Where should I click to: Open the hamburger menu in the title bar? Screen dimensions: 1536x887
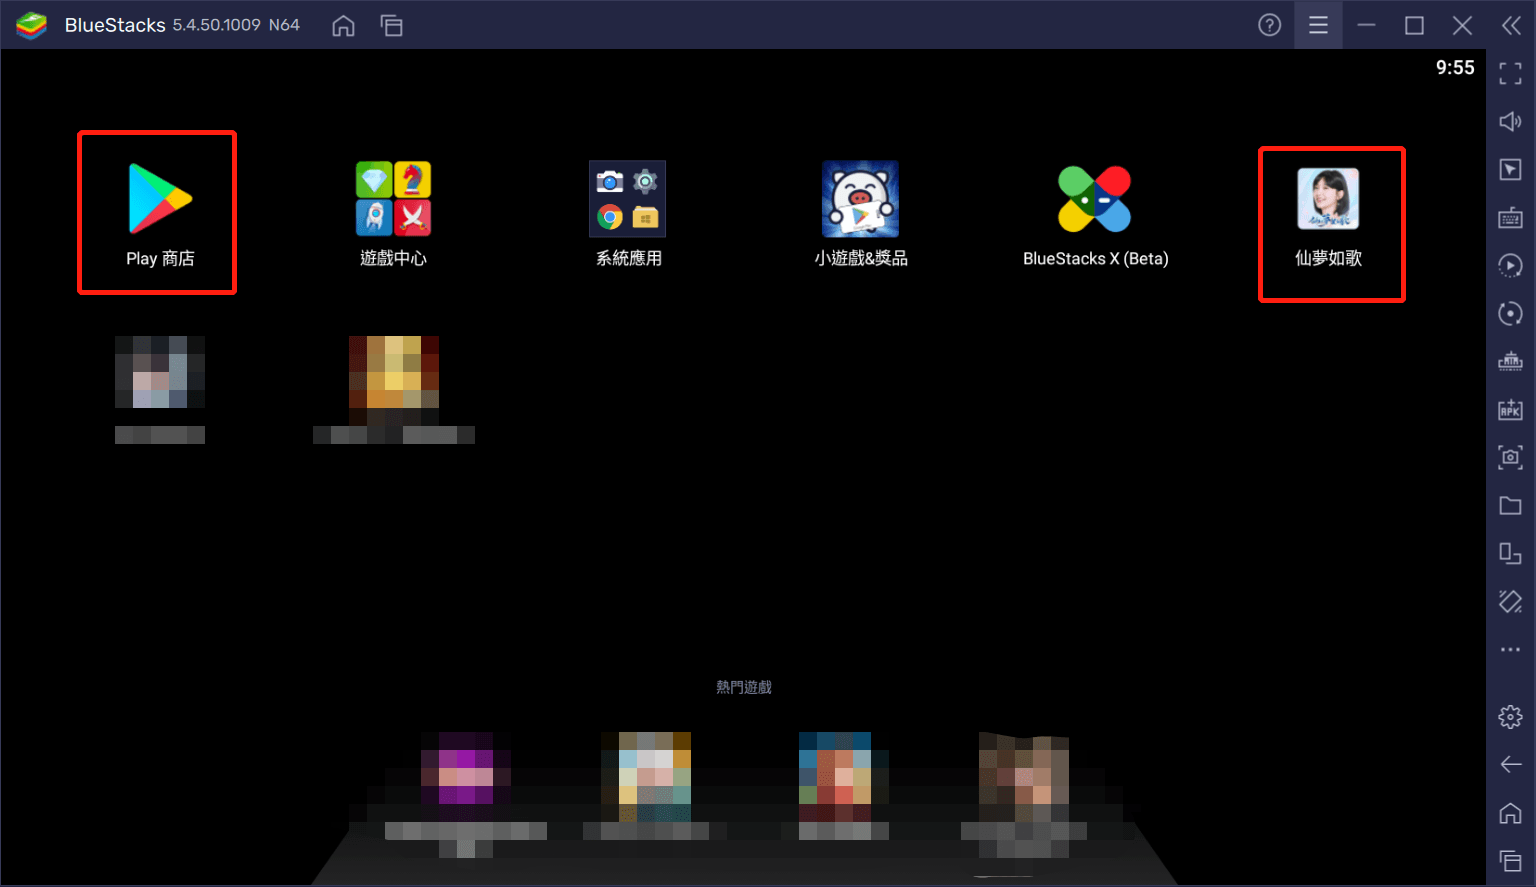point(1318,25)
